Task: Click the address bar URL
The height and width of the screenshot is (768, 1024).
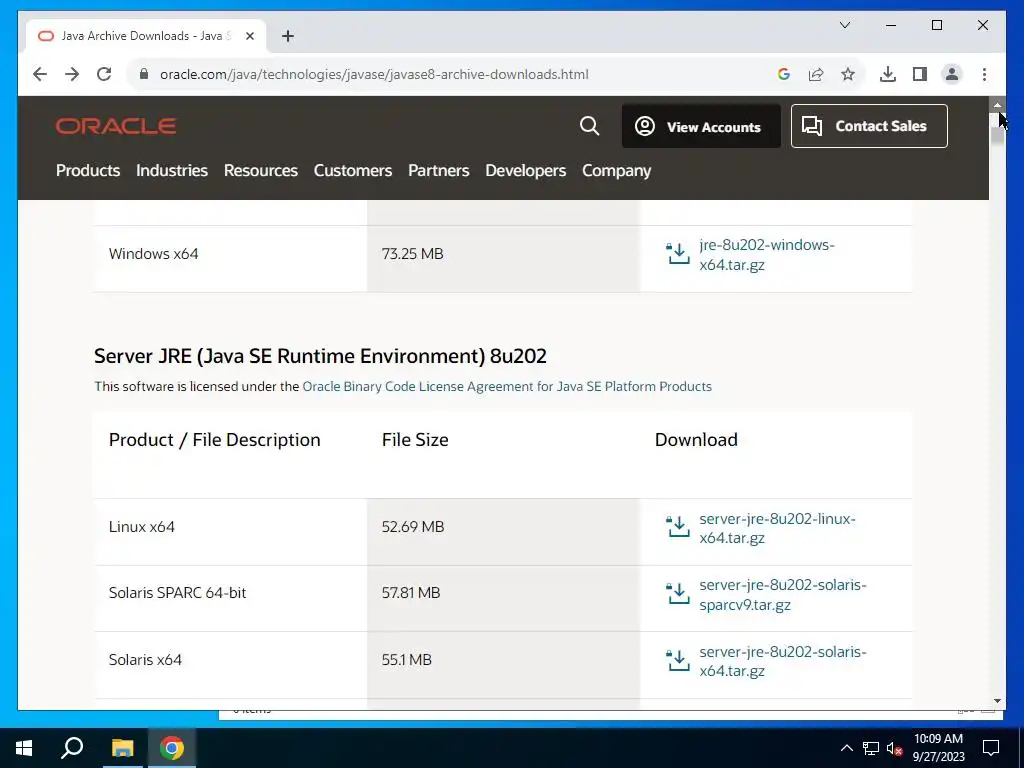Action: coord(374,74)
